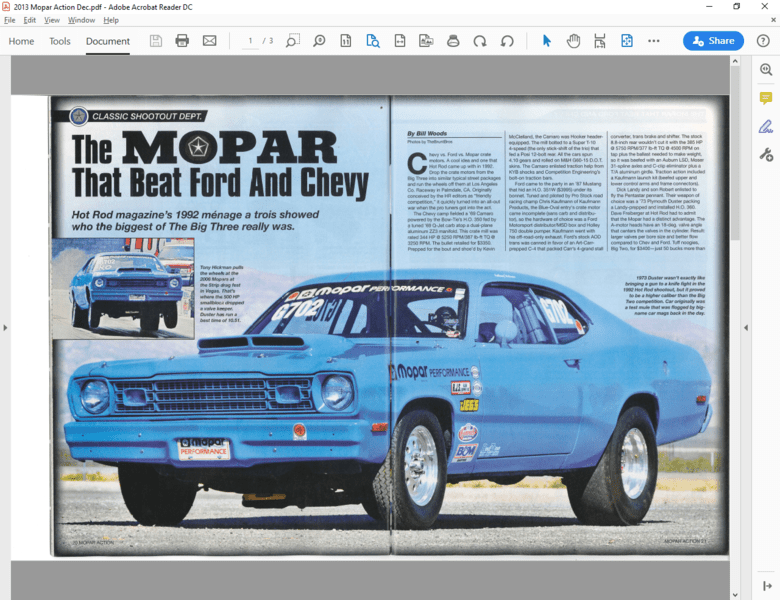
Task: Collapse the right tools pane arrow
Action: (x=746, y=327)
